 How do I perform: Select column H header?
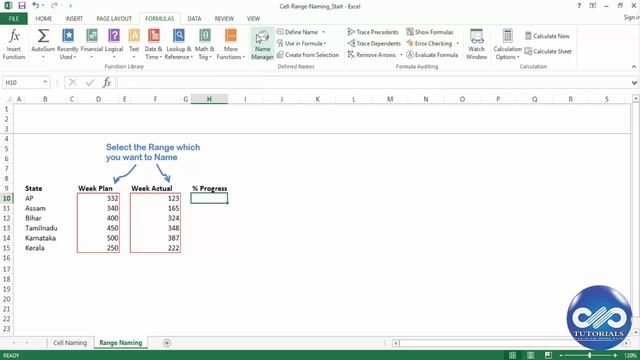pyautogui.click(x=209, y=99)
